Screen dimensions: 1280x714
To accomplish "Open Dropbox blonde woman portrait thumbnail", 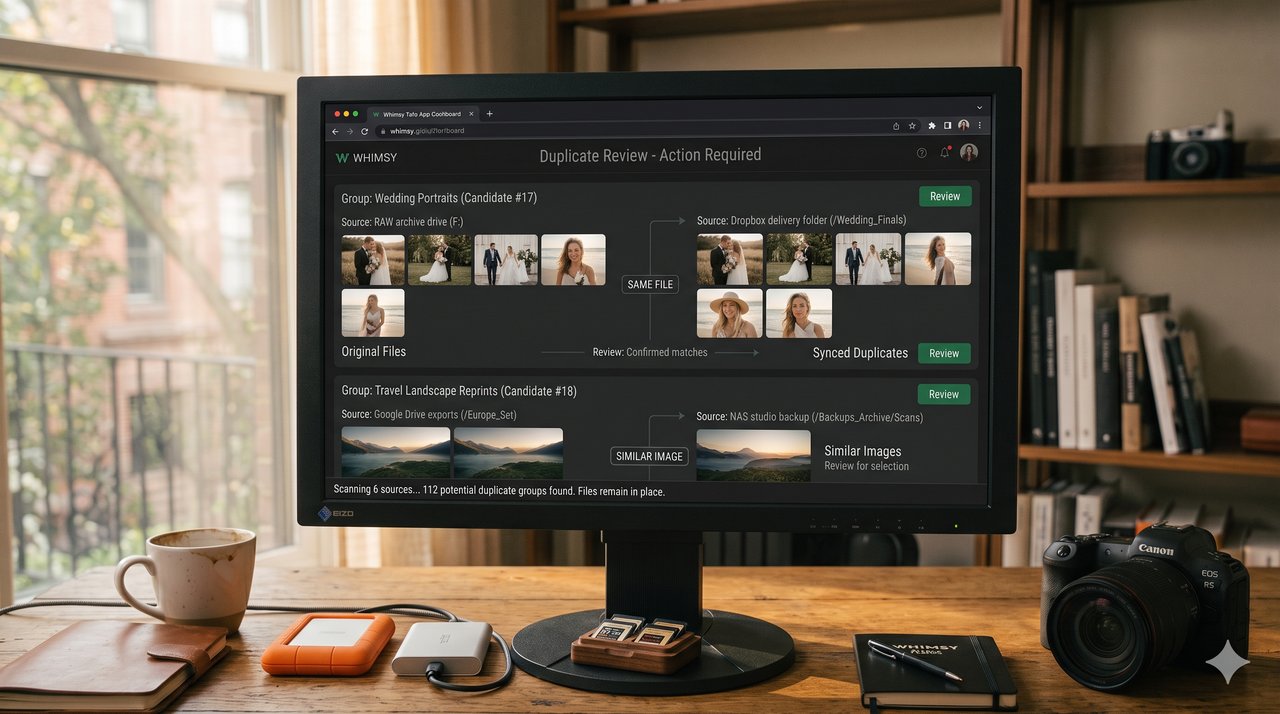I will click(799, 313).
